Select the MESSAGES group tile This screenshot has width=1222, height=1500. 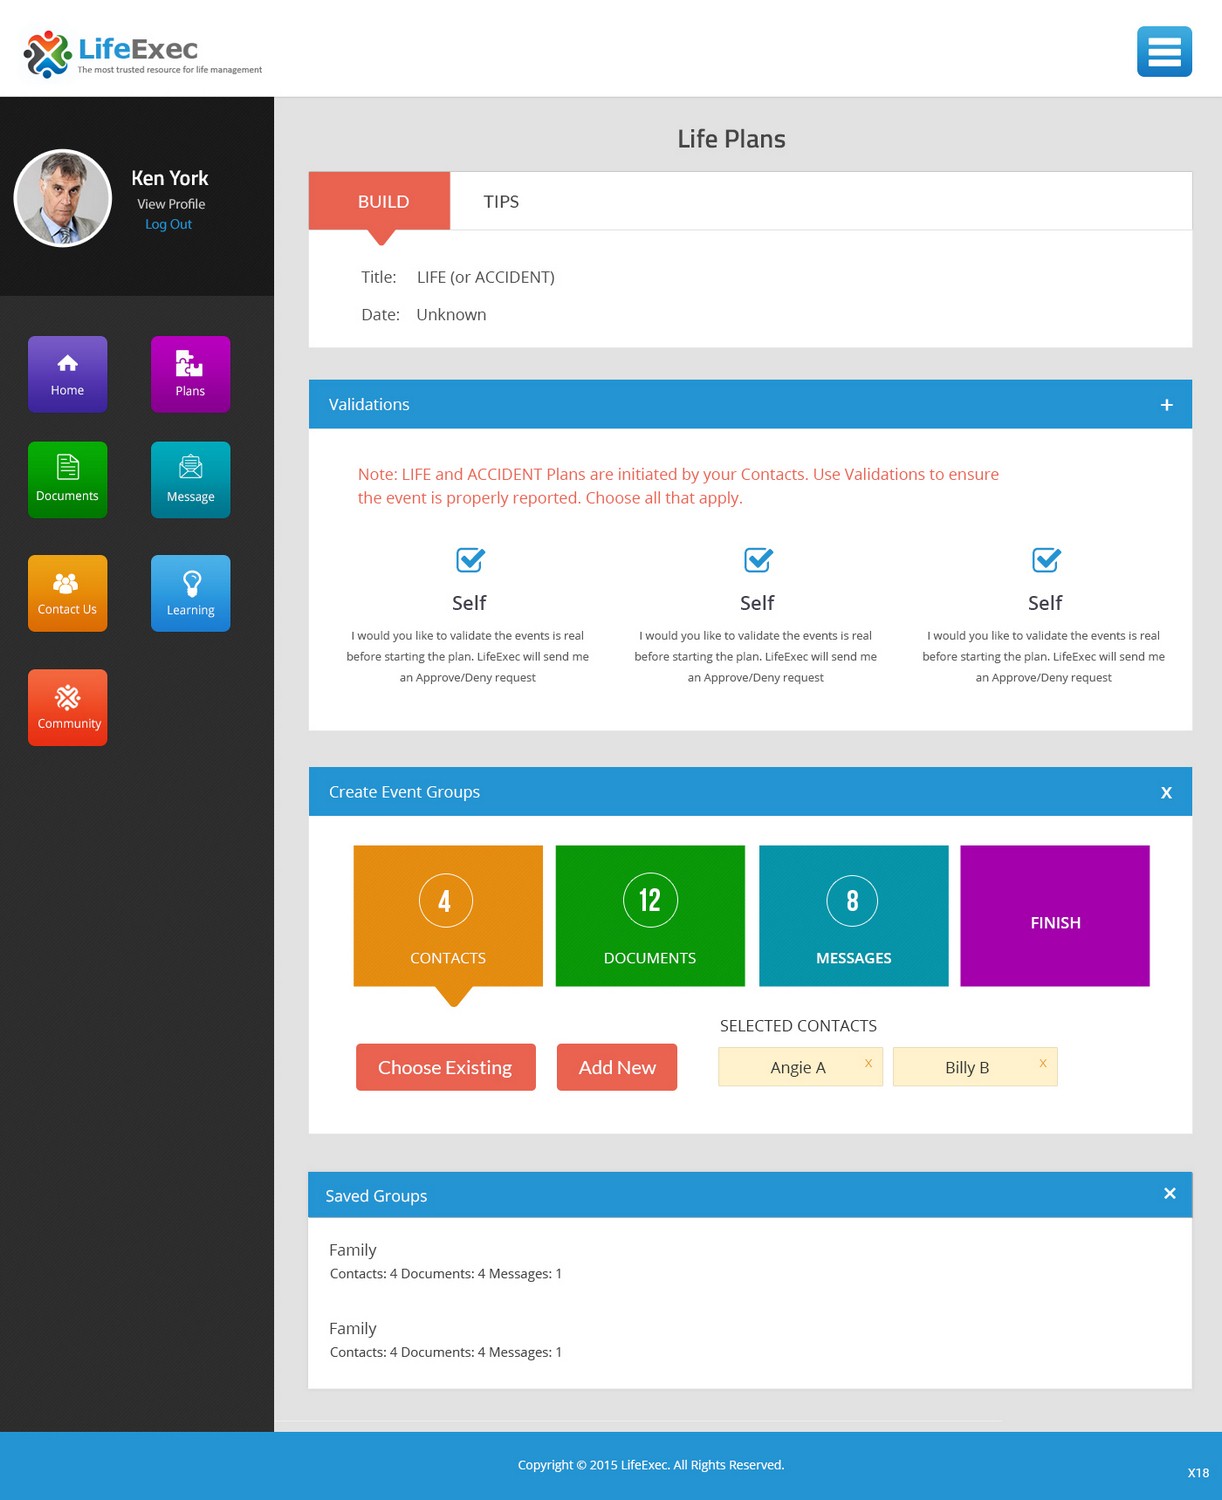(853, 916)
